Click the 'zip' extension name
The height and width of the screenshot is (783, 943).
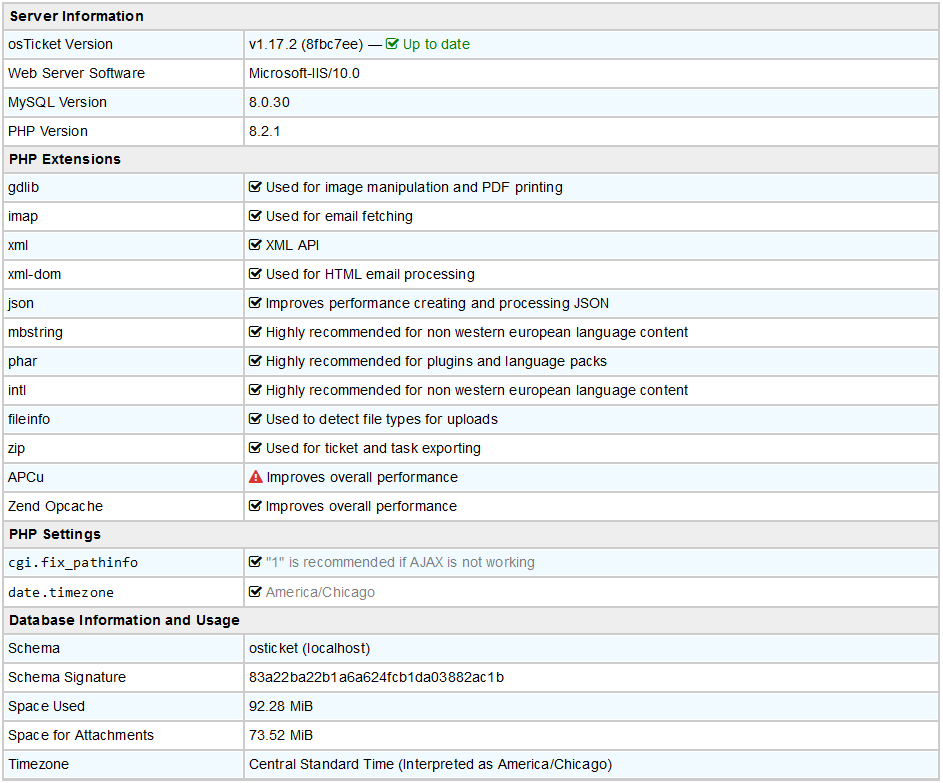pos(16,448)
